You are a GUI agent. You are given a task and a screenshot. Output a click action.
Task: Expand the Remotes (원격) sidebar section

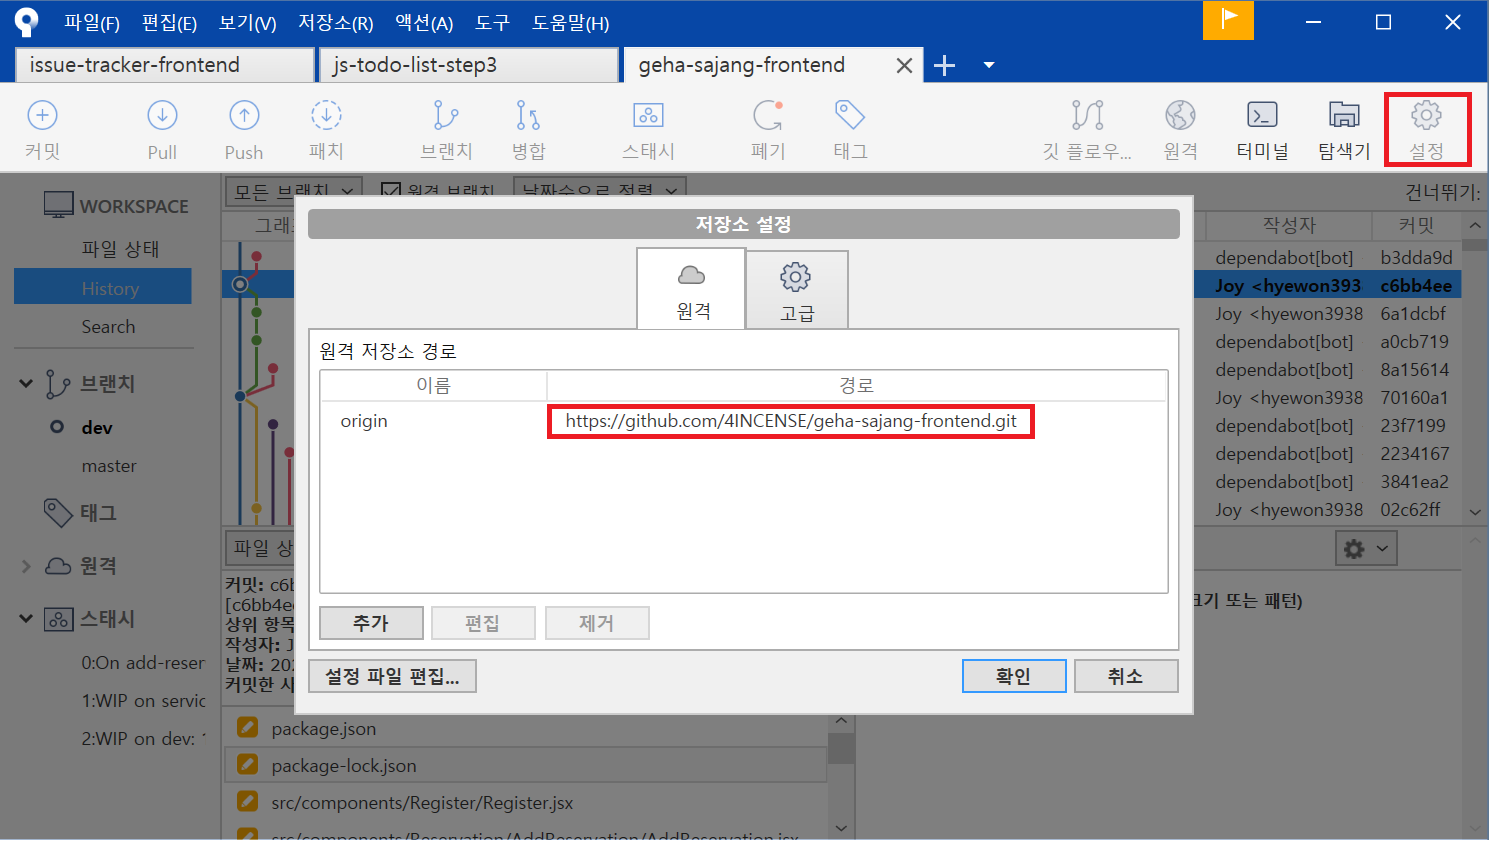click(26, 566)
